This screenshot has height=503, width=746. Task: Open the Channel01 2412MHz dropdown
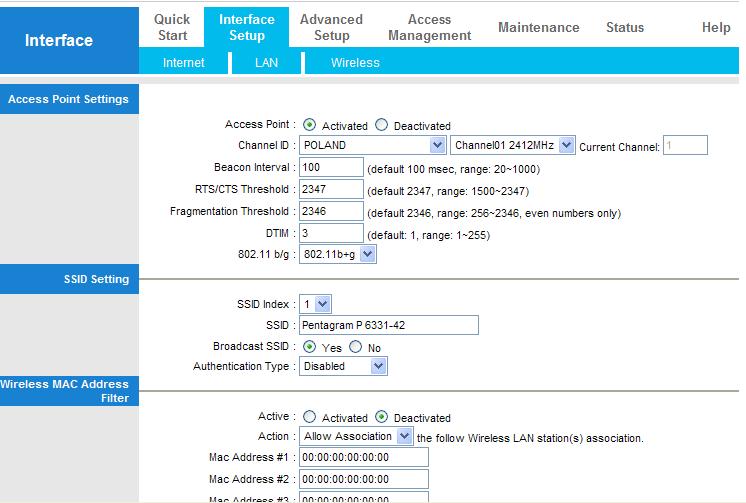pyautogui.click(x=512, y=145)
